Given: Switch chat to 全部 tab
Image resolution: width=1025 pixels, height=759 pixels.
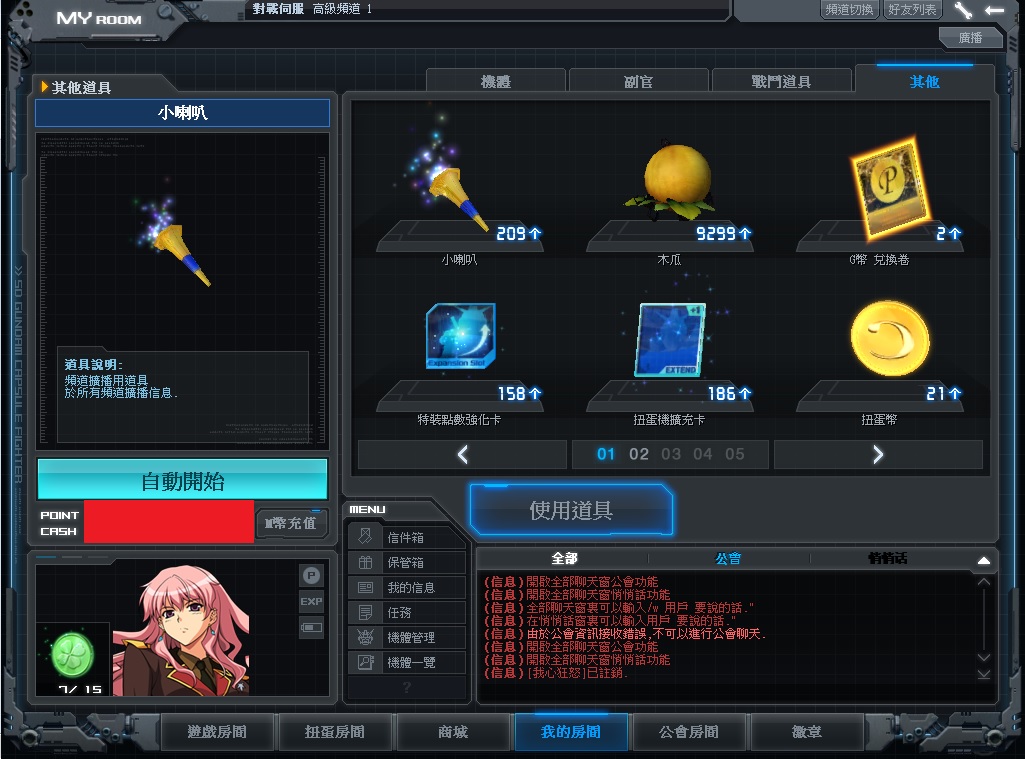Looking at the screenshot, I should (x=564, y=558).
